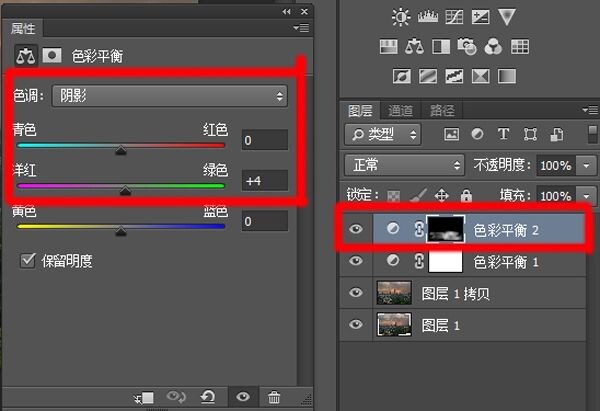Switch to the 路径 tab
600x411 pixels.
click(x=442, y=111)
